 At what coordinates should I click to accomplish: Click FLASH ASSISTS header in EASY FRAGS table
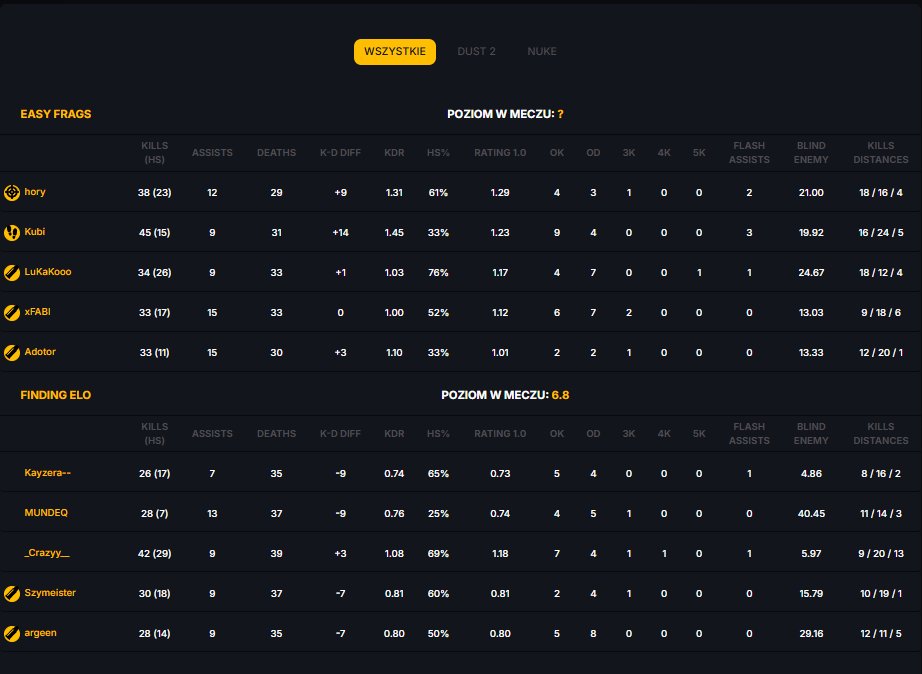click(749, 152)
